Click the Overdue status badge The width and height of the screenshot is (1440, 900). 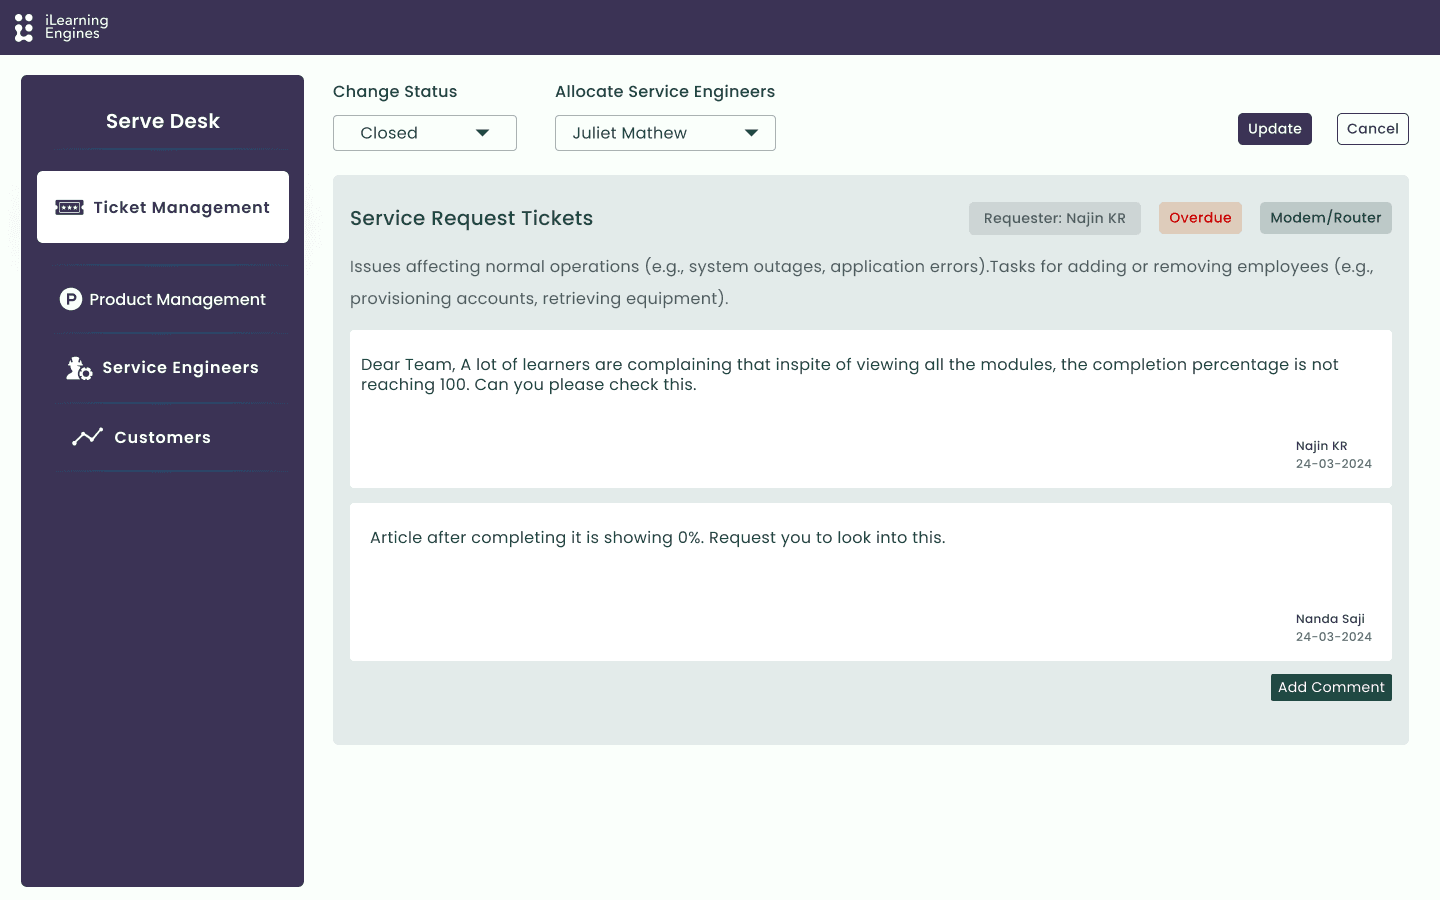(1200, 218)
